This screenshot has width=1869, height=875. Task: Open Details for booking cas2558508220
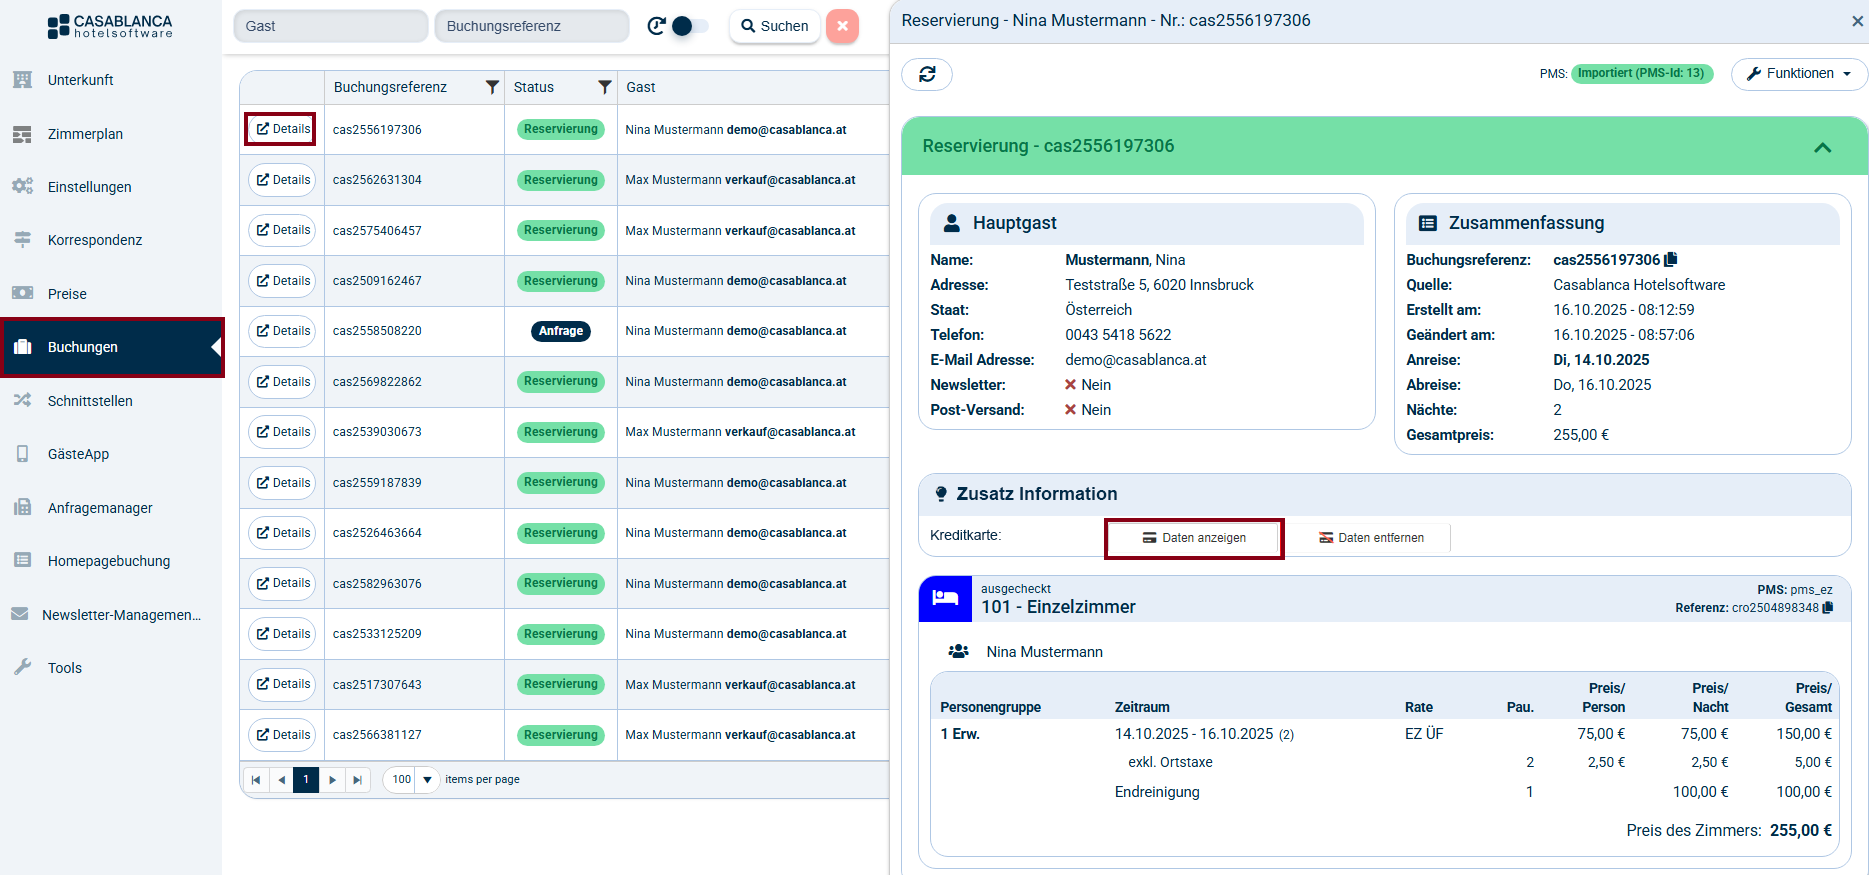click(x=283, y=331)
